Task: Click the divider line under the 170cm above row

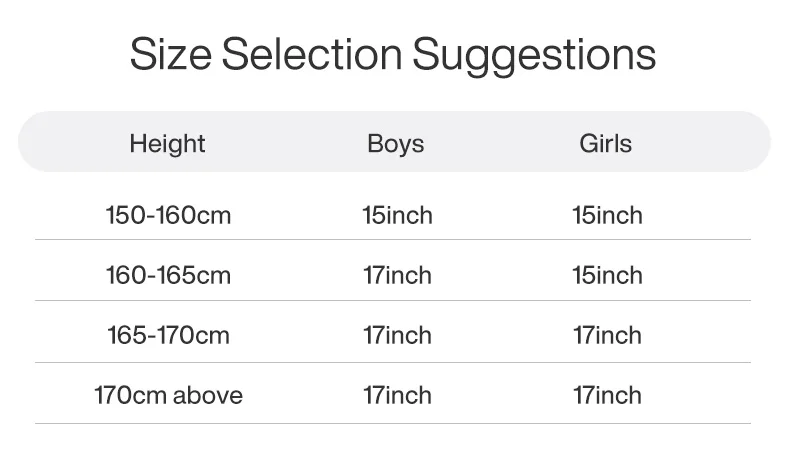Action: [393, 423]
